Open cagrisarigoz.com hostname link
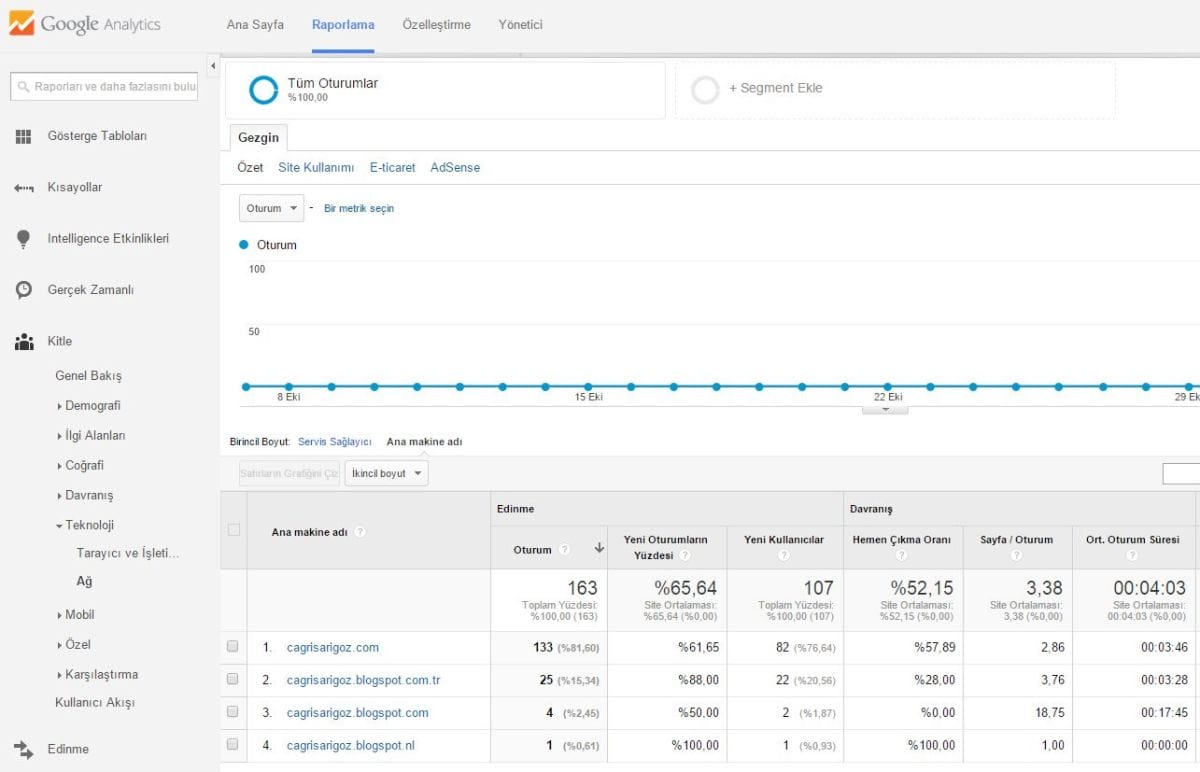Viewport: 1200px width, 772px height. pyautogui.click(x=333, y=648)
